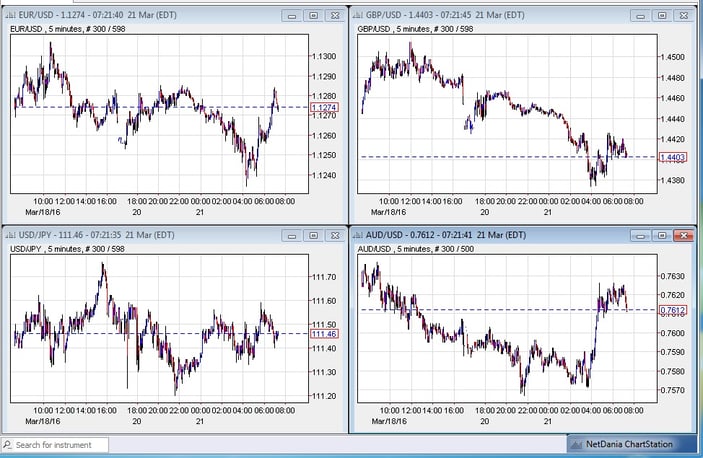The width and height of the screenshot is (703, 458).
Task: Maximize the GBP/USD chart window
Action: 662,16
